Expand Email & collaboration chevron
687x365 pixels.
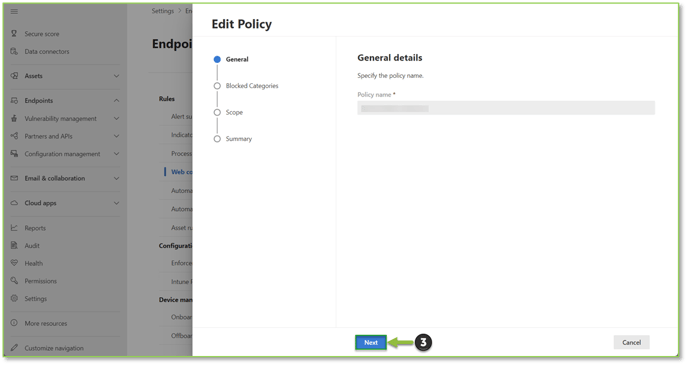click(x=116, y=178)
